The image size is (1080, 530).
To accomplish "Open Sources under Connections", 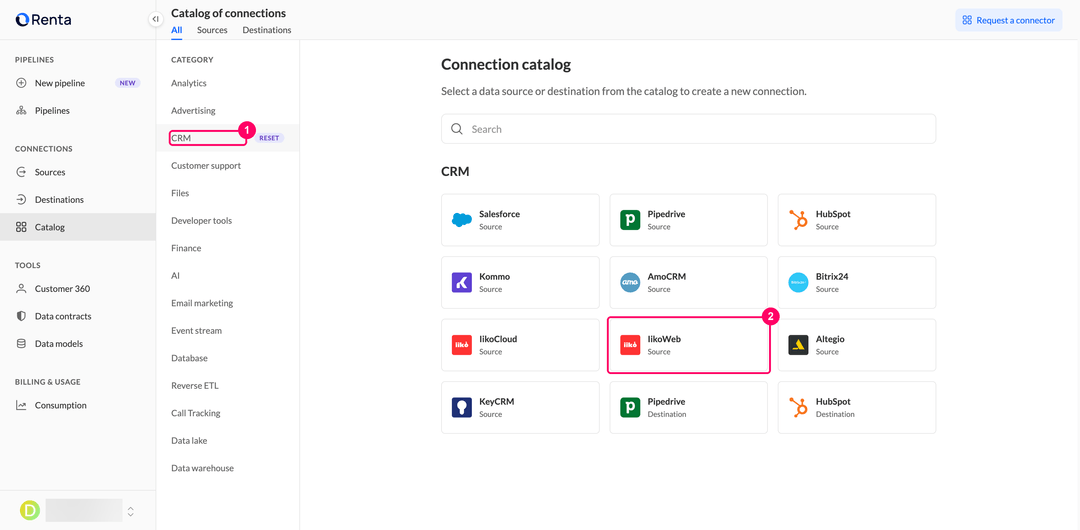I will coord(78,172).
